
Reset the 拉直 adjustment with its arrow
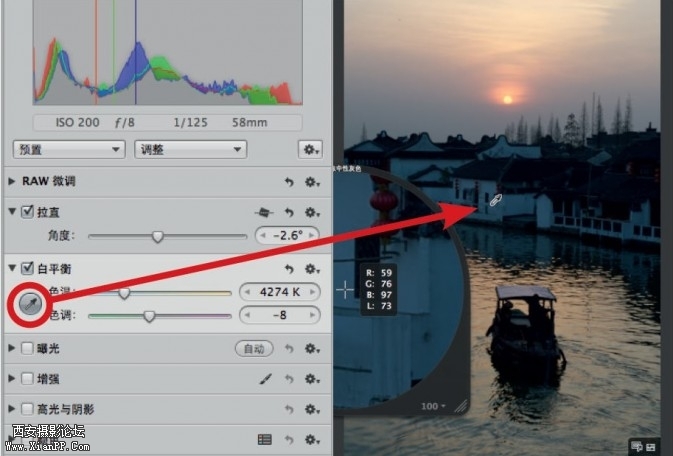coord(289,212)
